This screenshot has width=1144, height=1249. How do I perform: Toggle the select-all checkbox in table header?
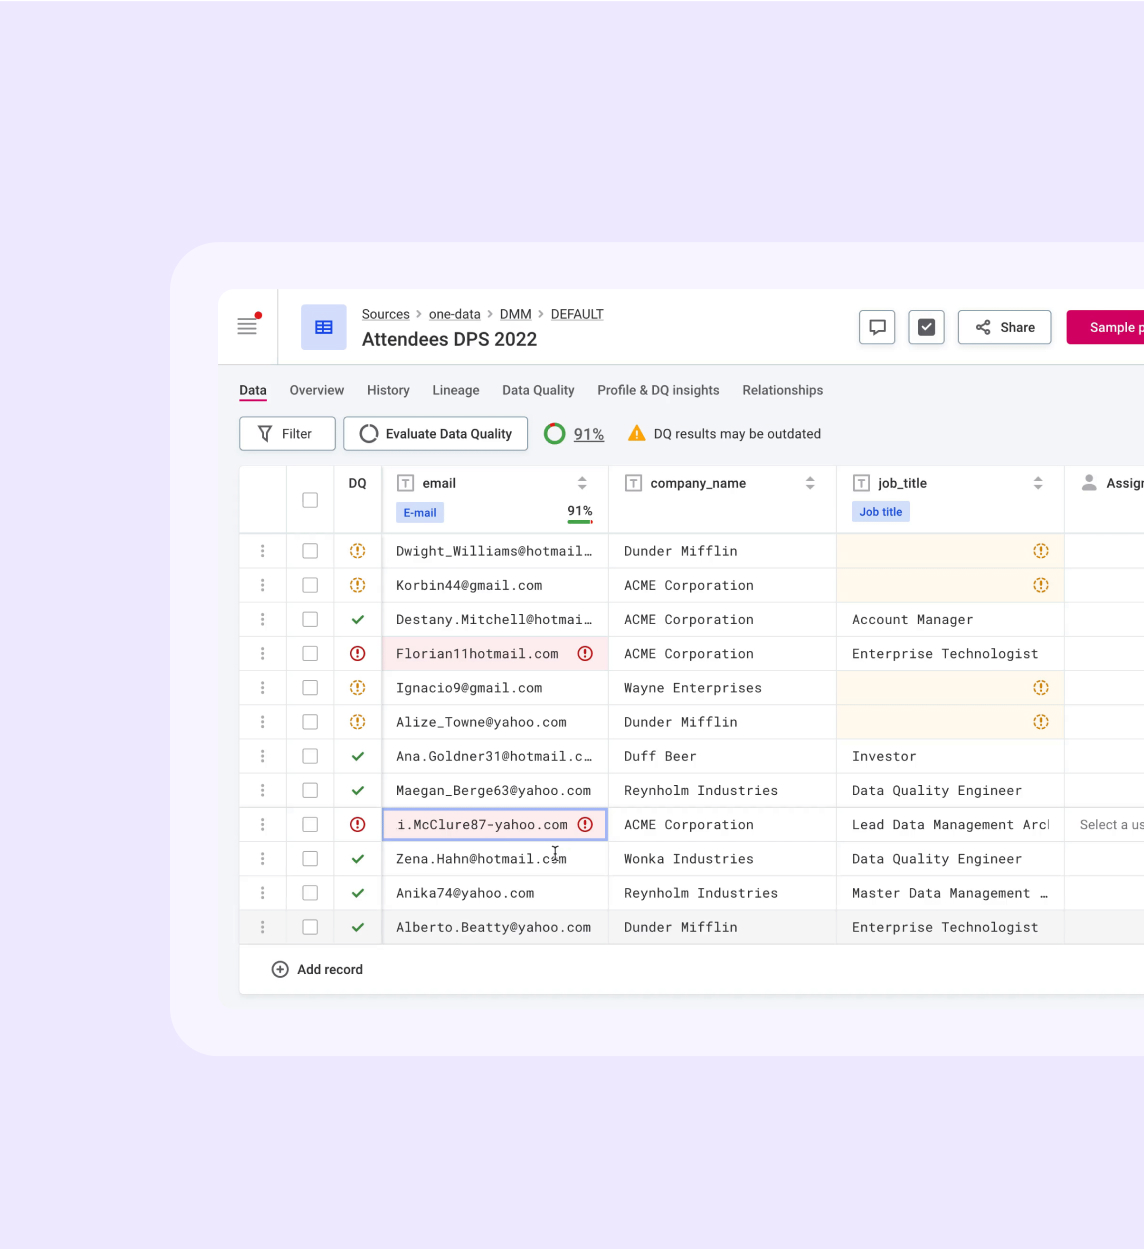(x=310, y=500)
